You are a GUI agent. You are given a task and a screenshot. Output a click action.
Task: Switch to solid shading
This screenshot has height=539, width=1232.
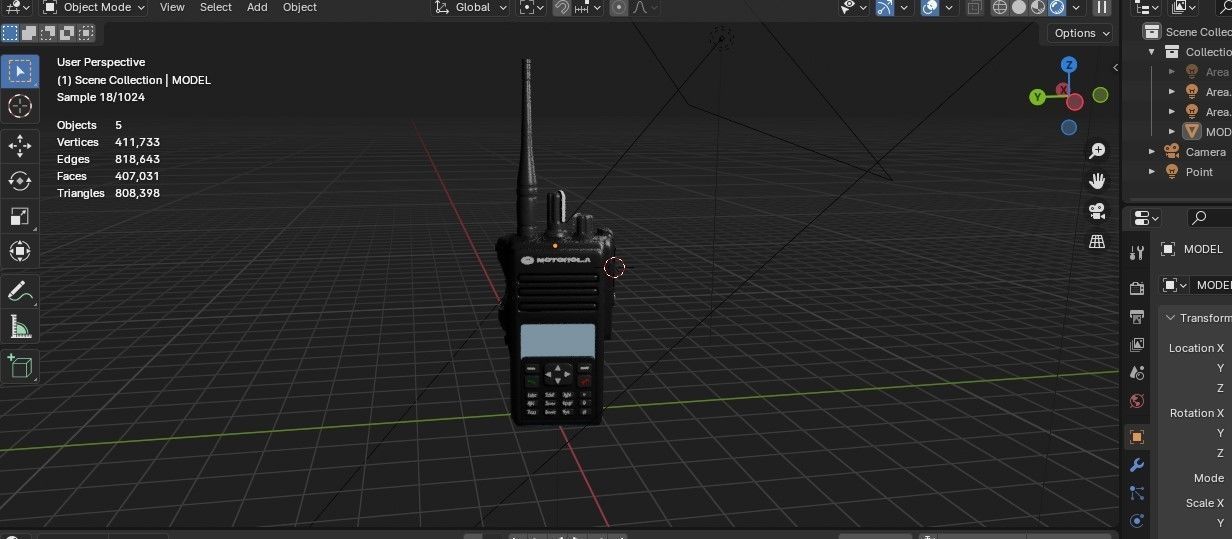(x=1019, y=7)
